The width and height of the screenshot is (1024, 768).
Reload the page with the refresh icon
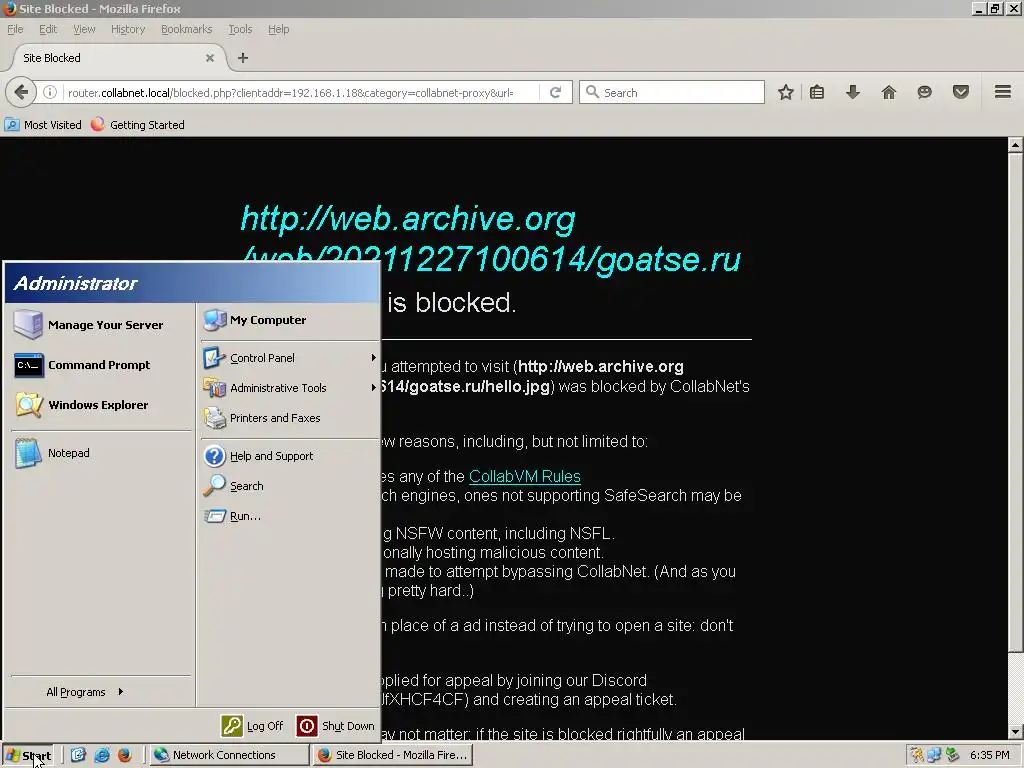(x=555, y=92)
